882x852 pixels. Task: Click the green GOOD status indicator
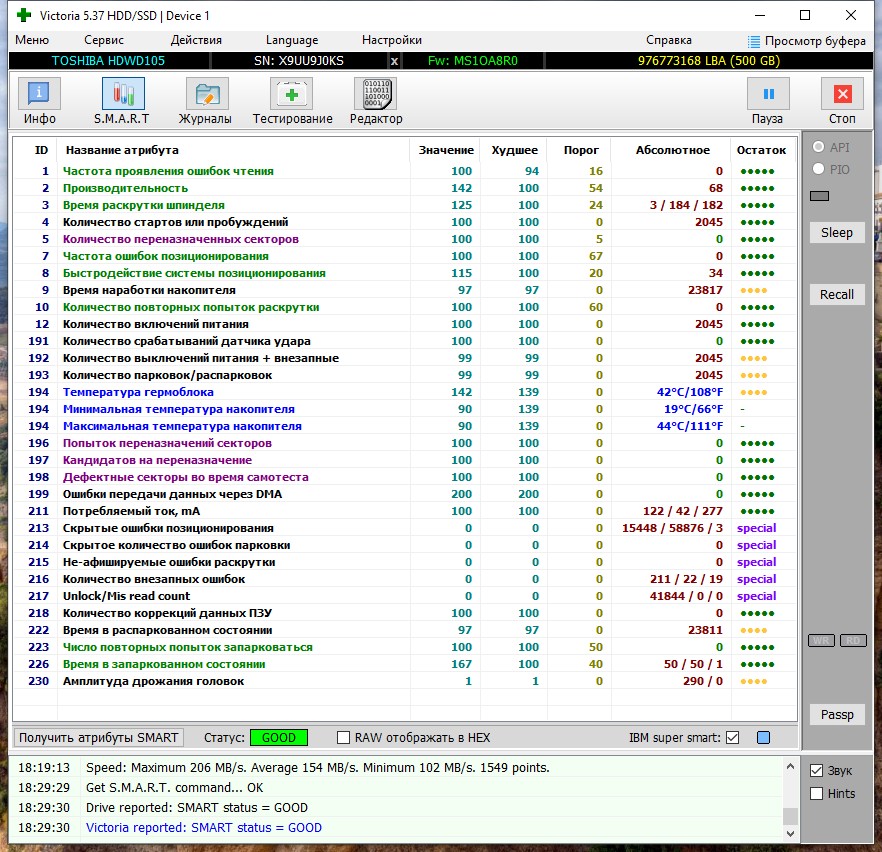pyautogui.click(x=279, y=737)
